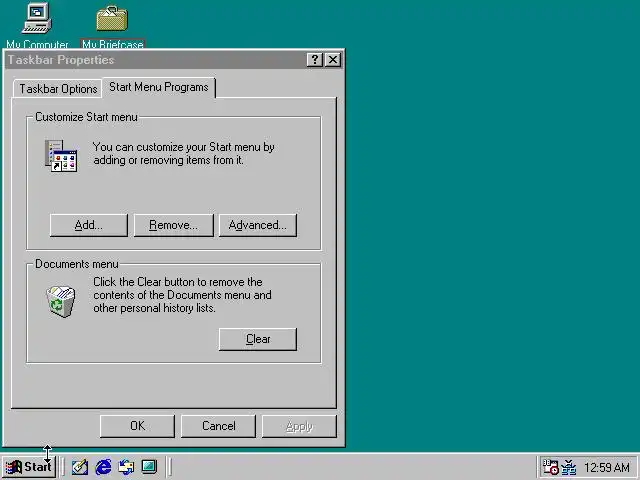Click the recycle bin Documents menu icon
This screenshot has width=640, height=480.
(61, 301)
